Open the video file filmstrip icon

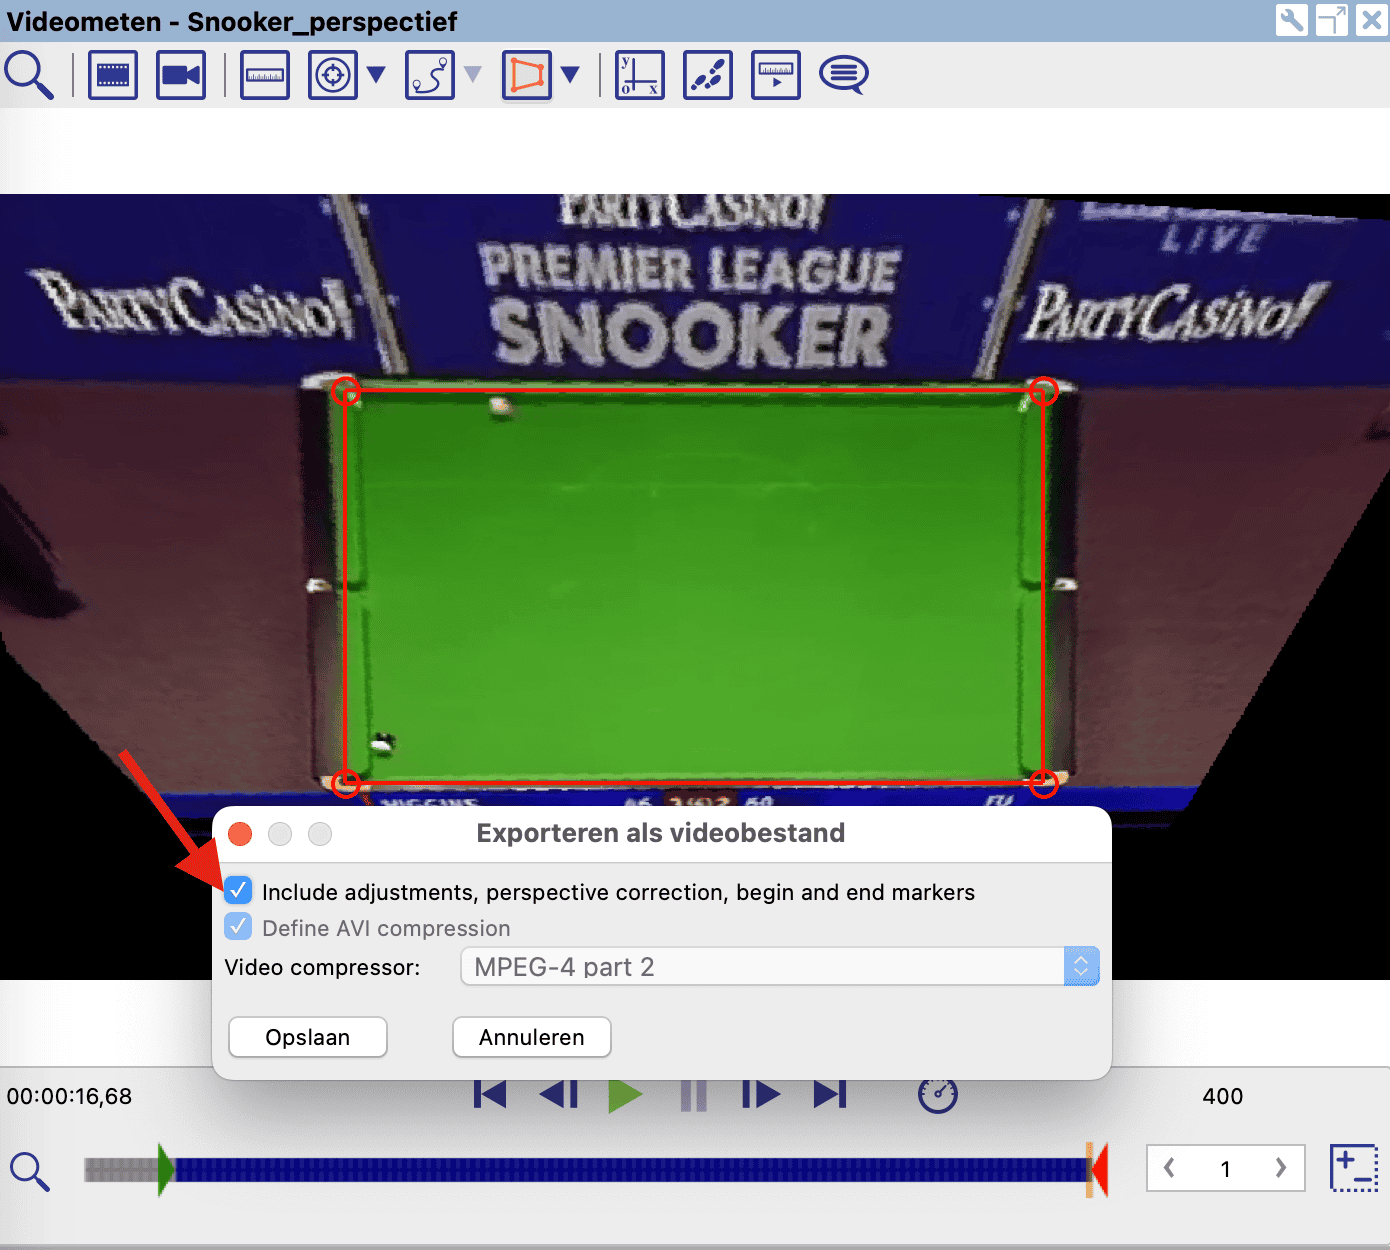point(113,76)
